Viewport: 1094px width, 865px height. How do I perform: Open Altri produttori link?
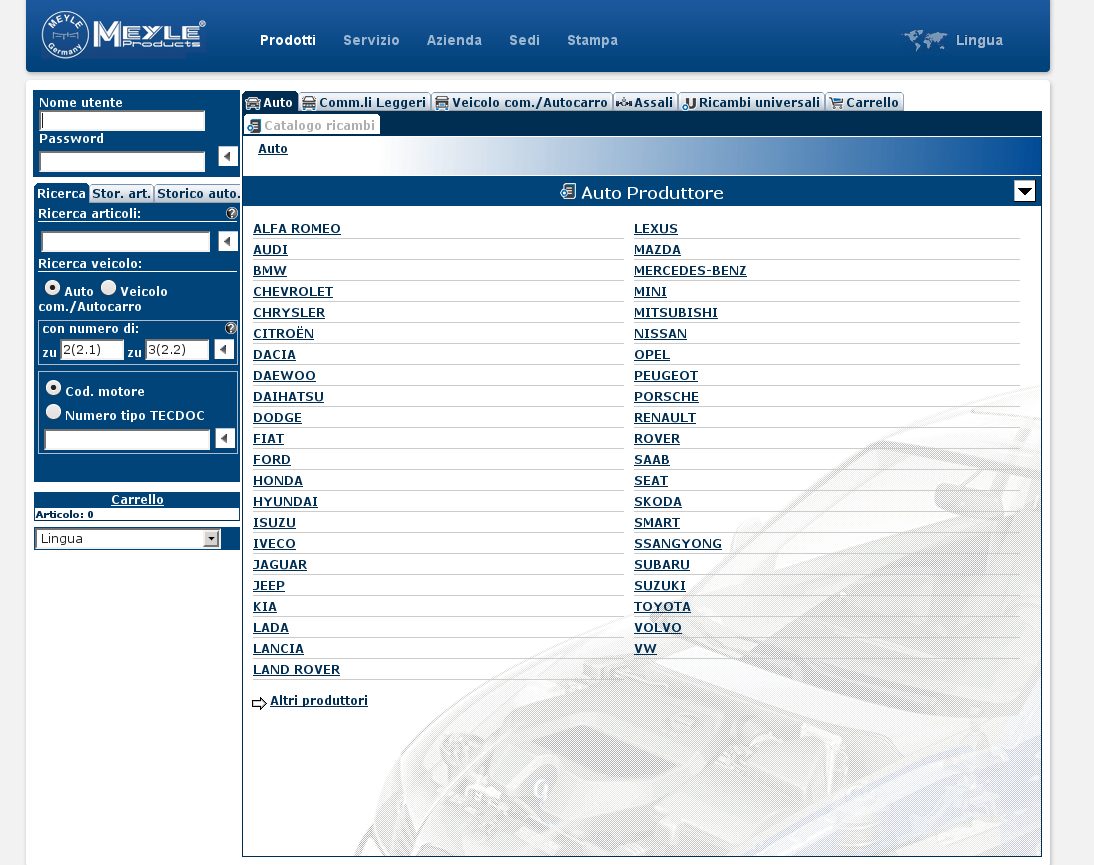click(319, 700)
